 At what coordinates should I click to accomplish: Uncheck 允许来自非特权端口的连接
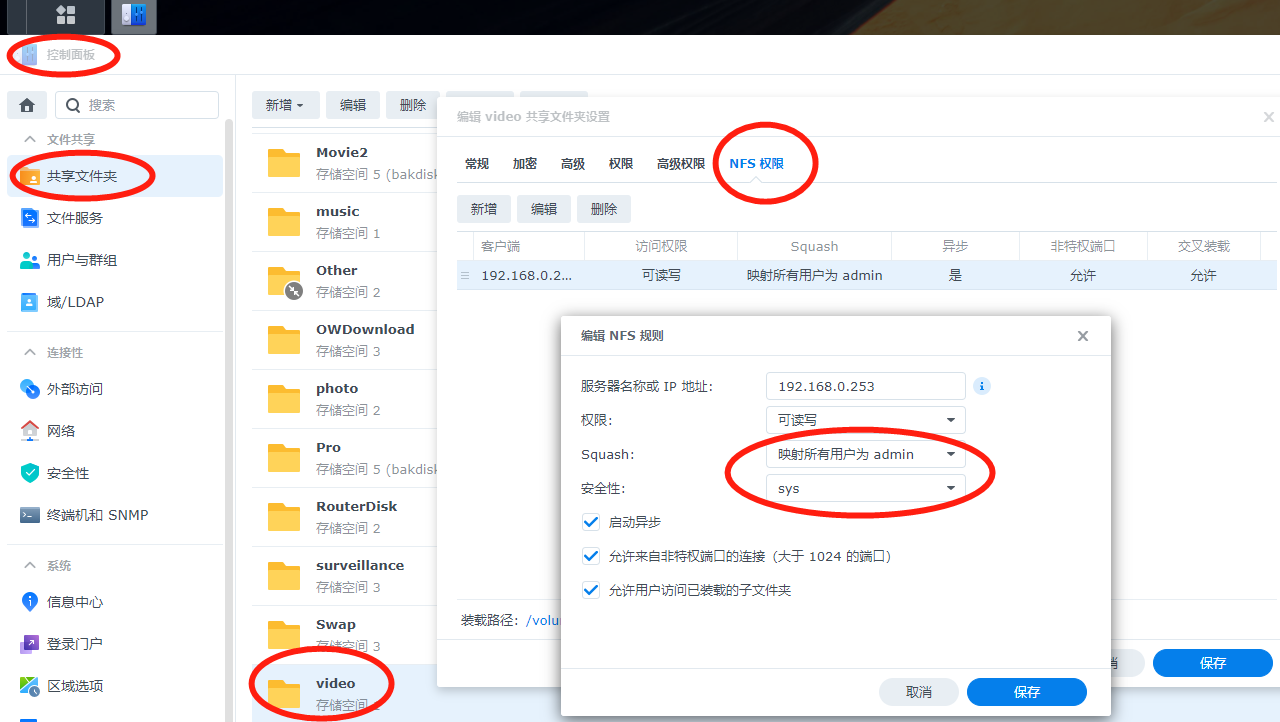(x=590, y=555)
